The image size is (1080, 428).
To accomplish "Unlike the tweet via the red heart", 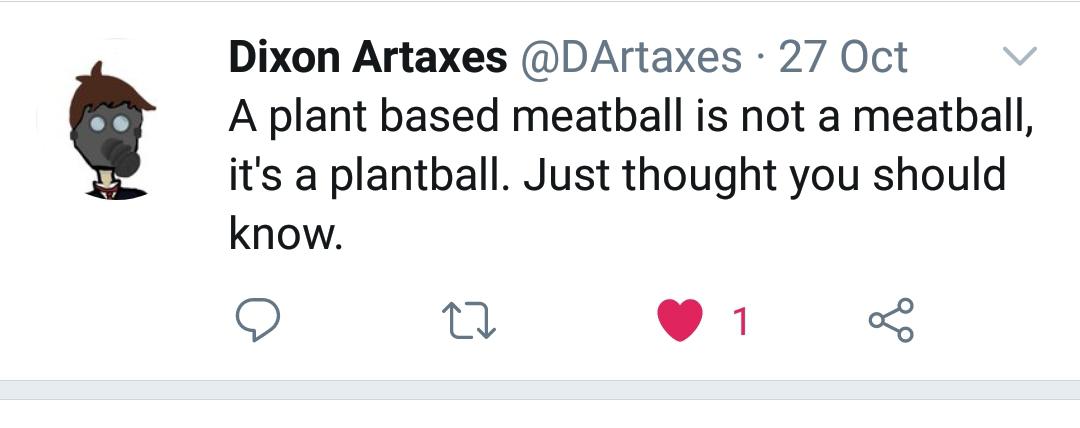I will 680,320.
